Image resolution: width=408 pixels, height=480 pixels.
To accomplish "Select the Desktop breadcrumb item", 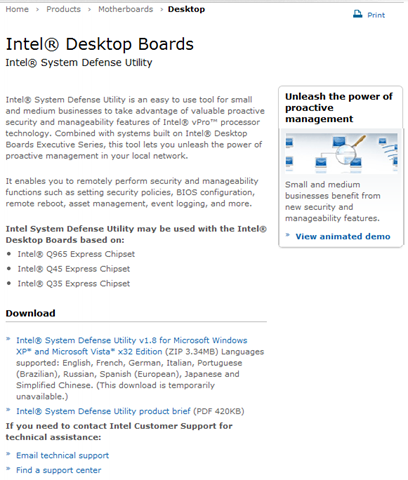I will [x=186, y=9].
